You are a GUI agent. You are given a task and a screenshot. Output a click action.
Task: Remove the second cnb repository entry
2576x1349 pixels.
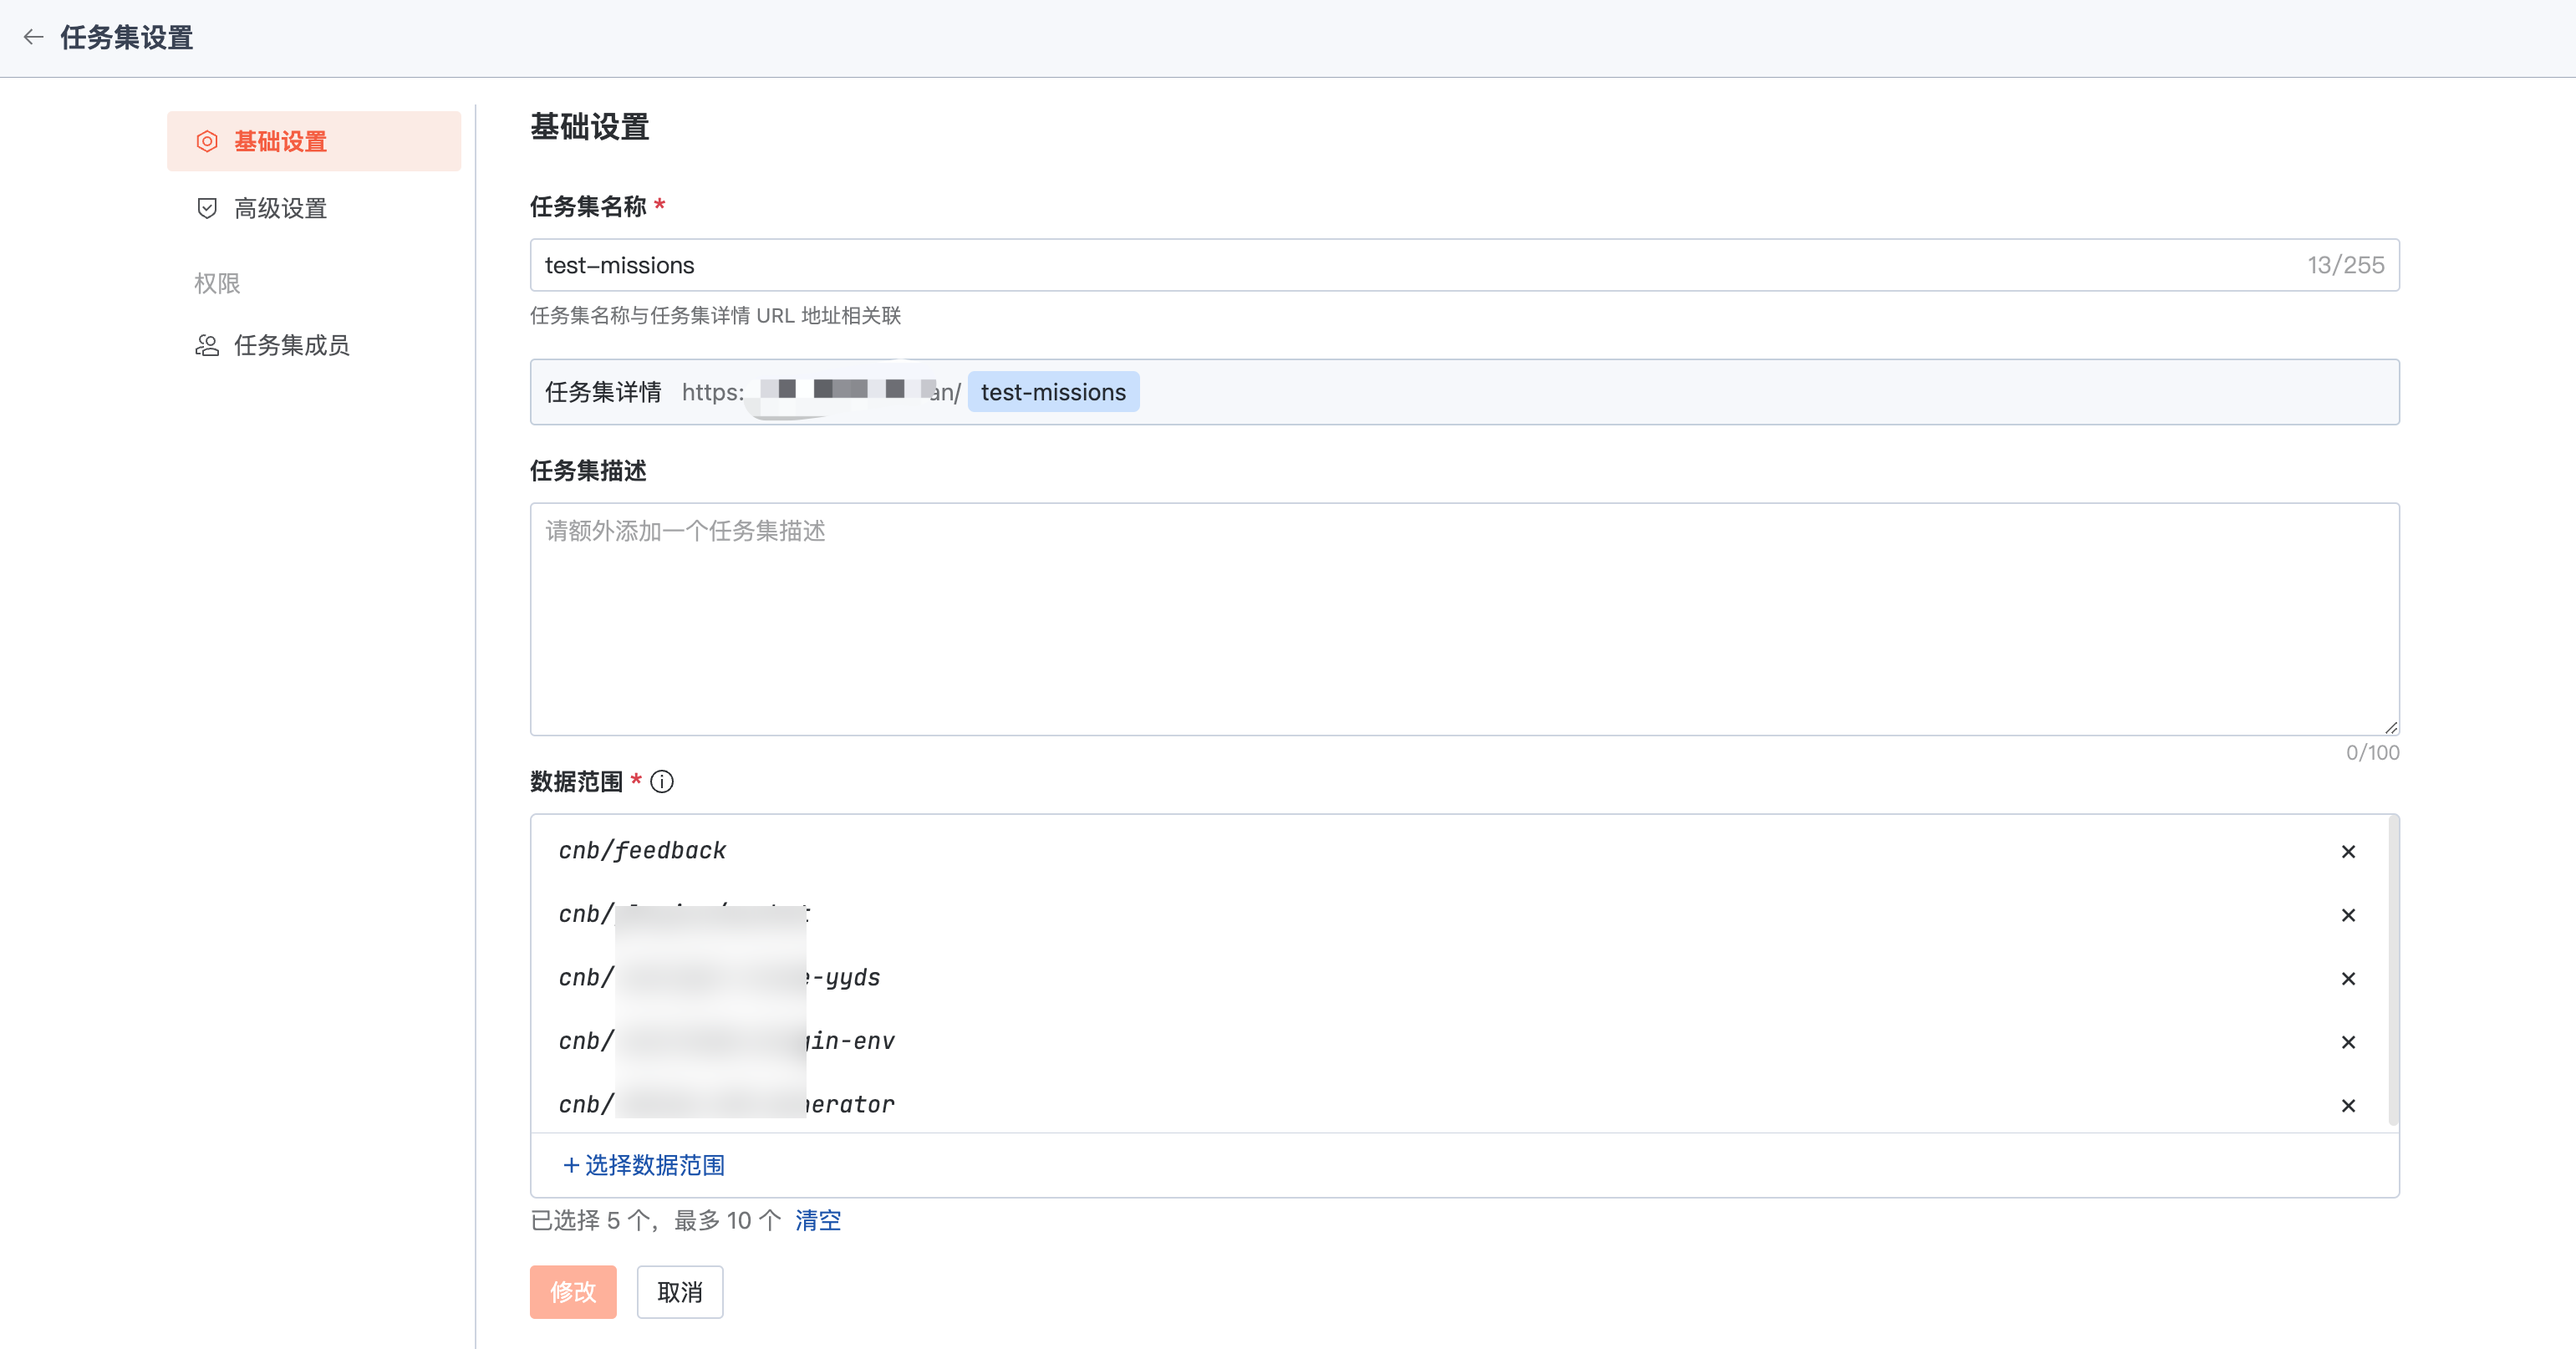click(x=2348, y=915)
